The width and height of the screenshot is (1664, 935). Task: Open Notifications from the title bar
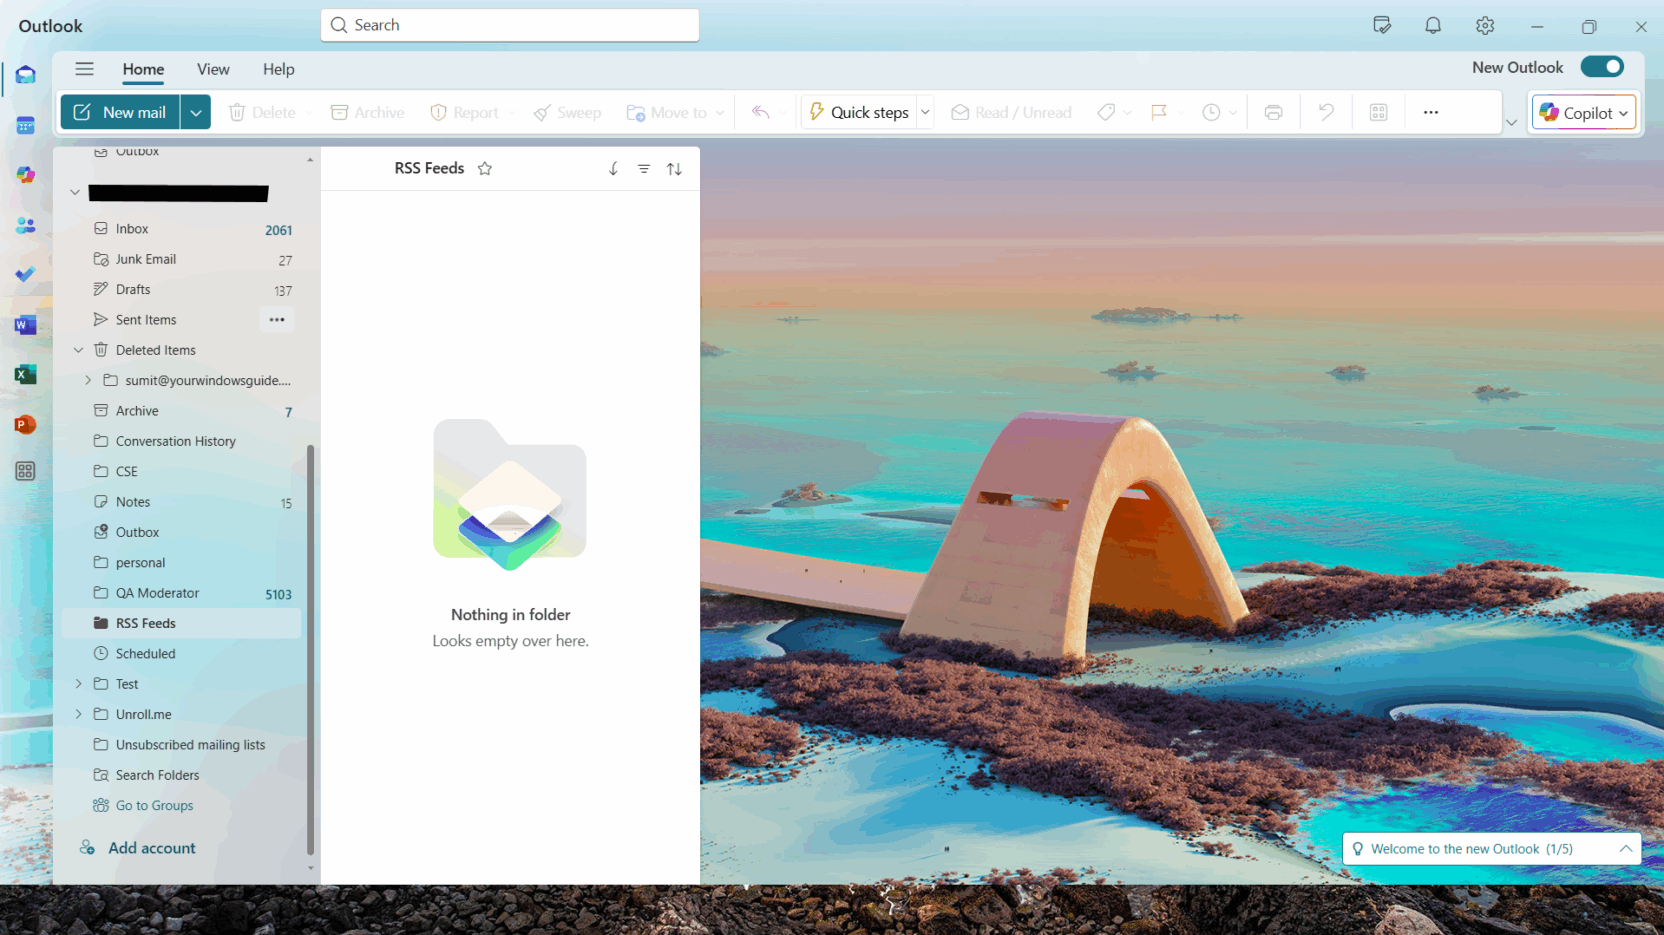[1432, 25]
